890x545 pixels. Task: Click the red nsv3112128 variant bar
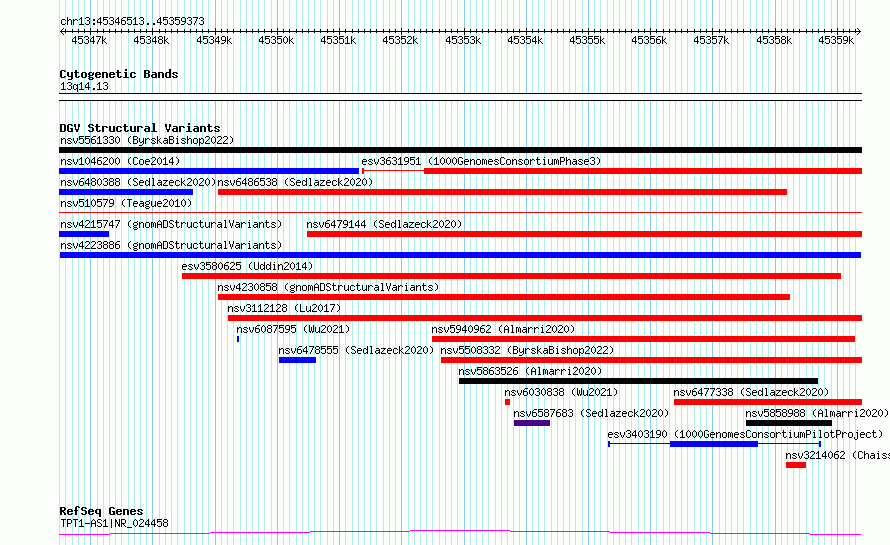point(545,318)
